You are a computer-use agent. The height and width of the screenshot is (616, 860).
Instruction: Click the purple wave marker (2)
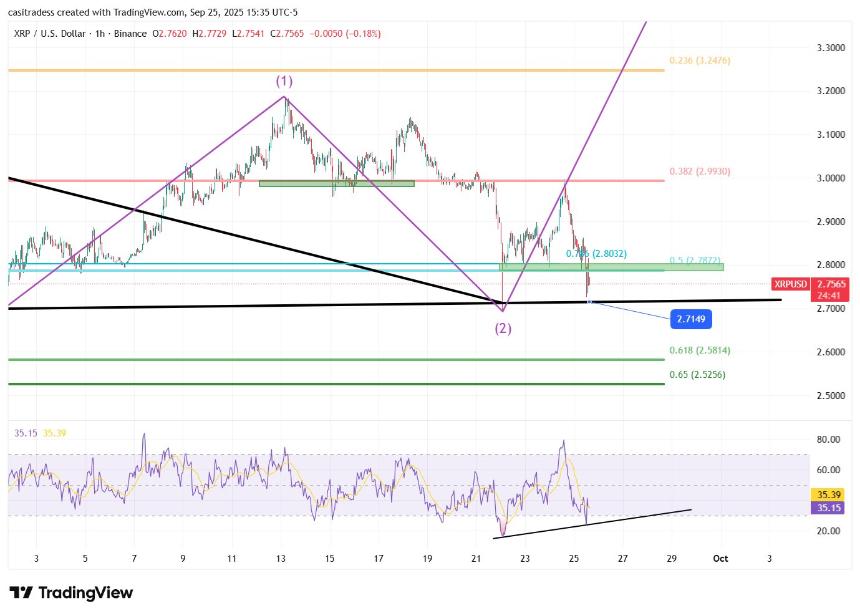(502, 327)
